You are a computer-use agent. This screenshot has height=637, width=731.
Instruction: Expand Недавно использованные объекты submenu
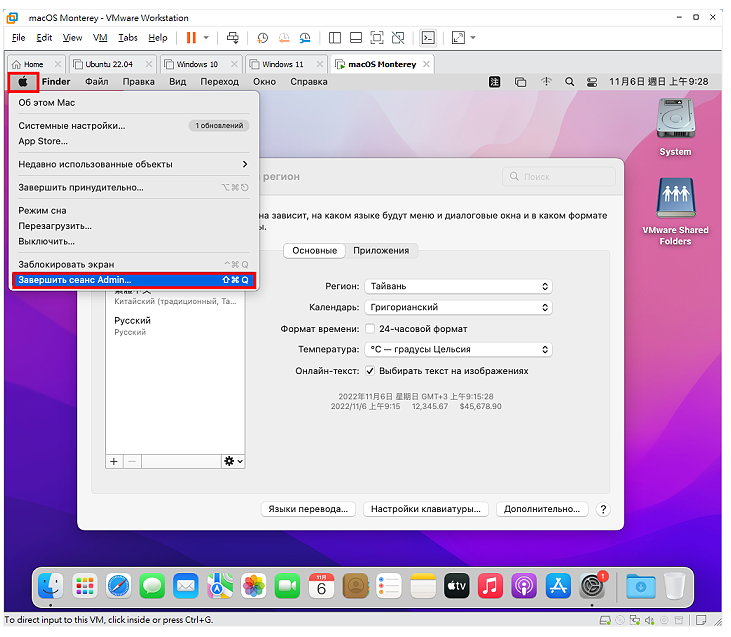[x=133, y=164]
